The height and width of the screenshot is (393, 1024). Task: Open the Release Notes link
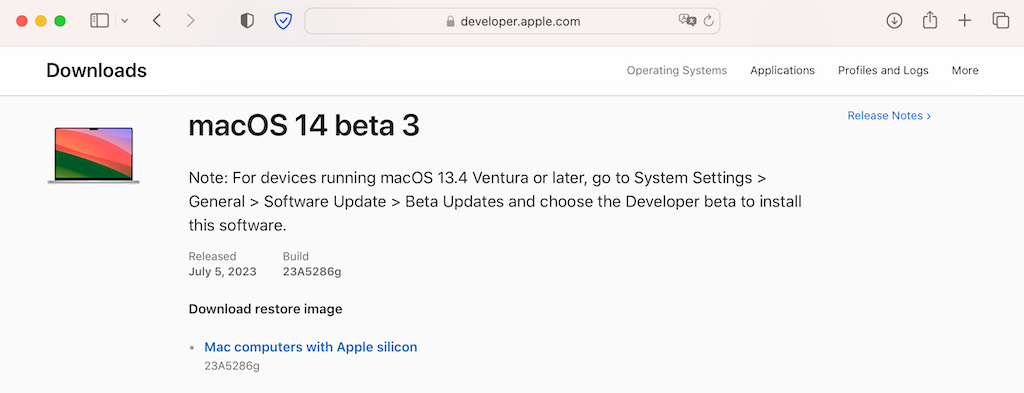[889, 116]
